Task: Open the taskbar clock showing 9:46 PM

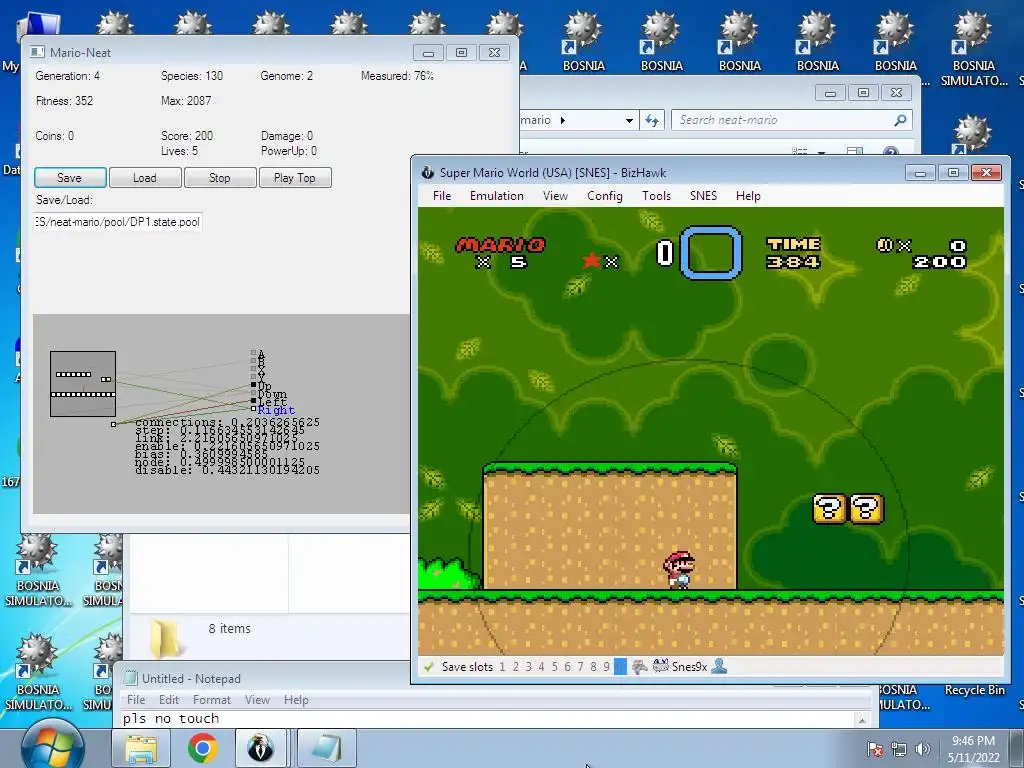Action: click(973, 749)
